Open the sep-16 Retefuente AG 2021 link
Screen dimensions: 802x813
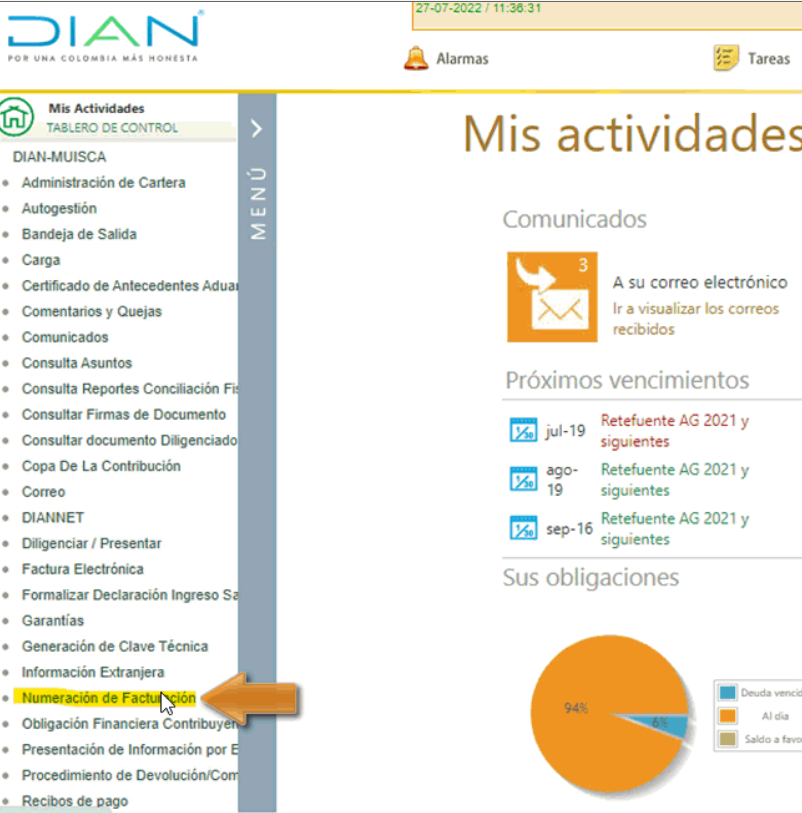click(x=674, y=529)
